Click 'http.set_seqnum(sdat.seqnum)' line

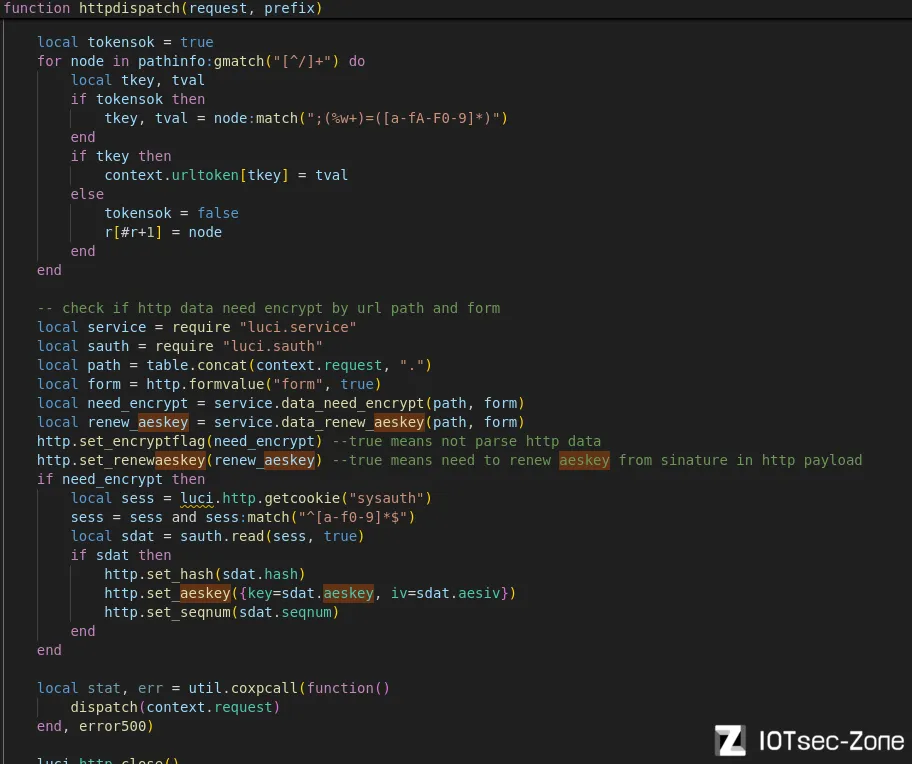point(222,613)
